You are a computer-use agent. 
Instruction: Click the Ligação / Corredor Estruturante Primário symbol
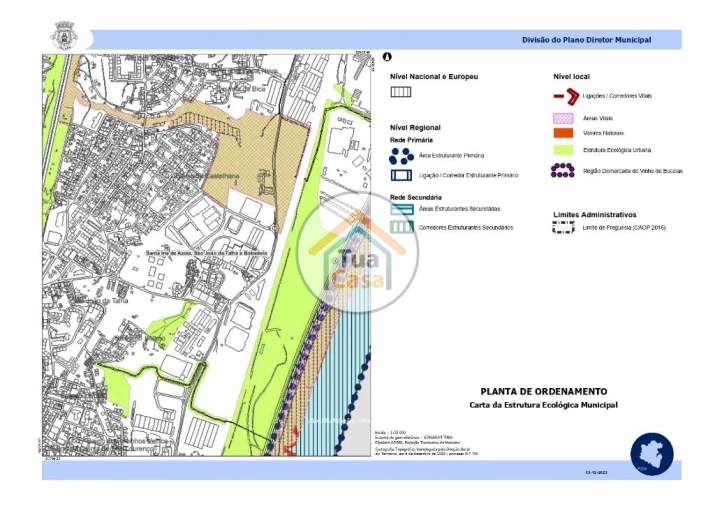(401, 176)
